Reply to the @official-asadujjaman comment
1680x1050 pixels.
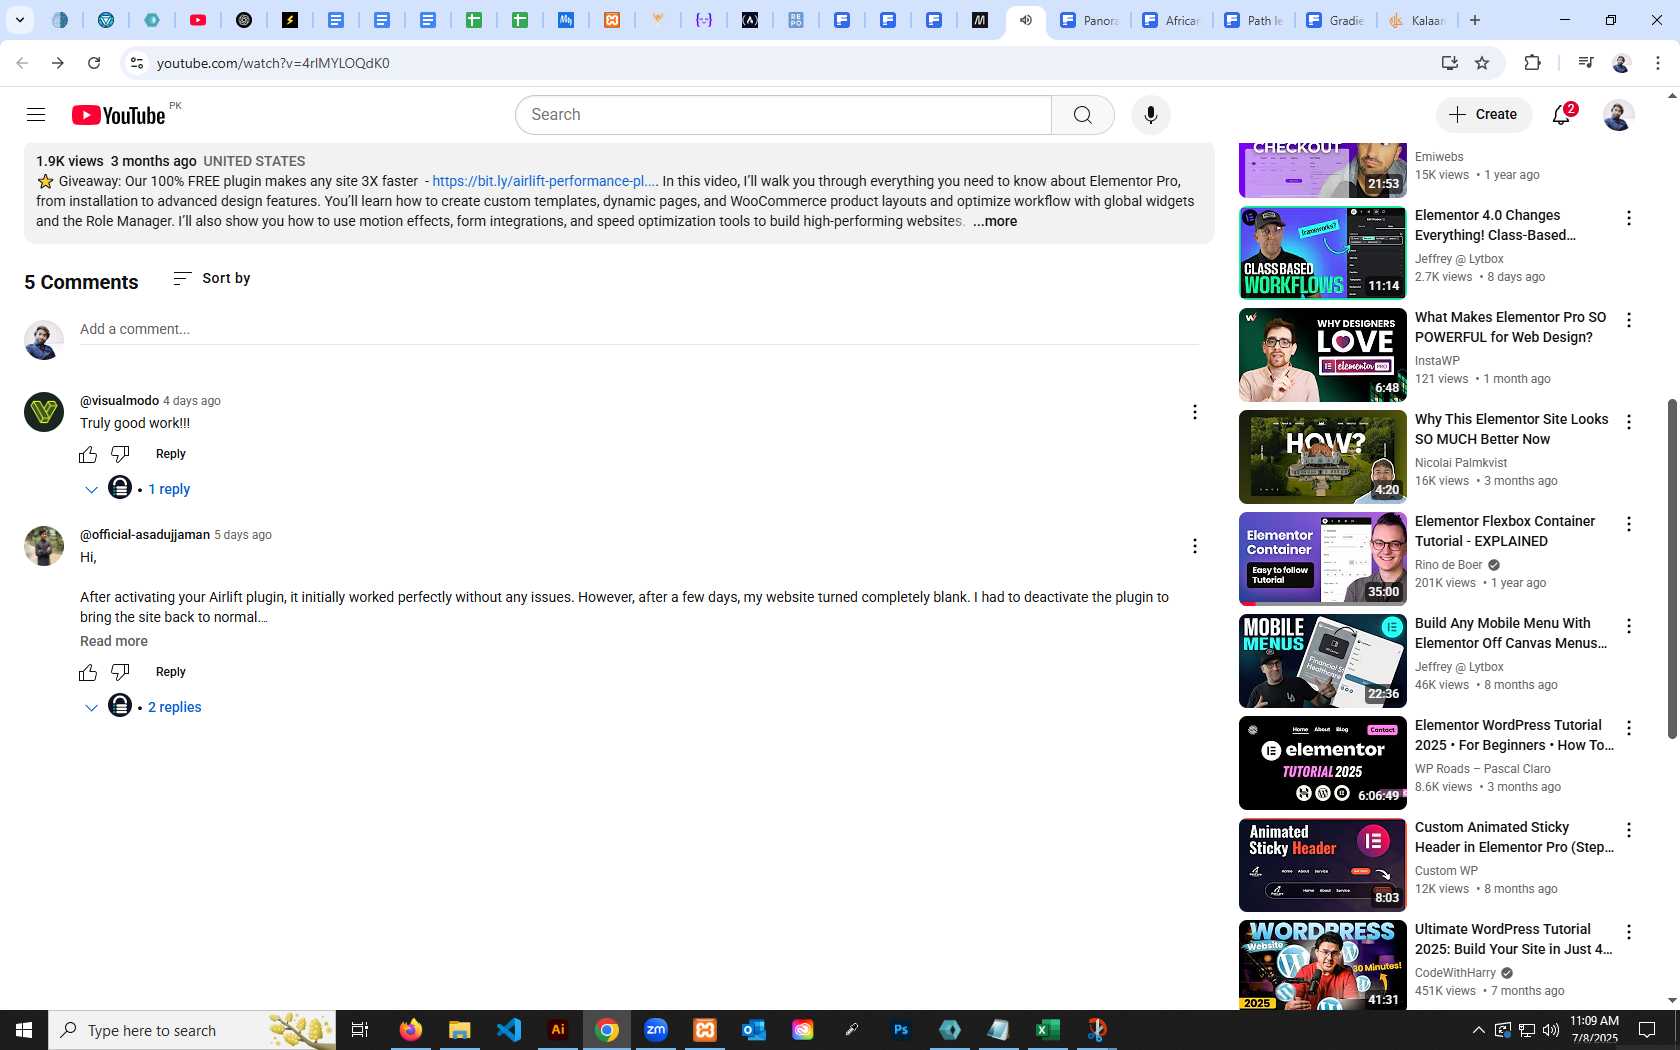[171, 672]
